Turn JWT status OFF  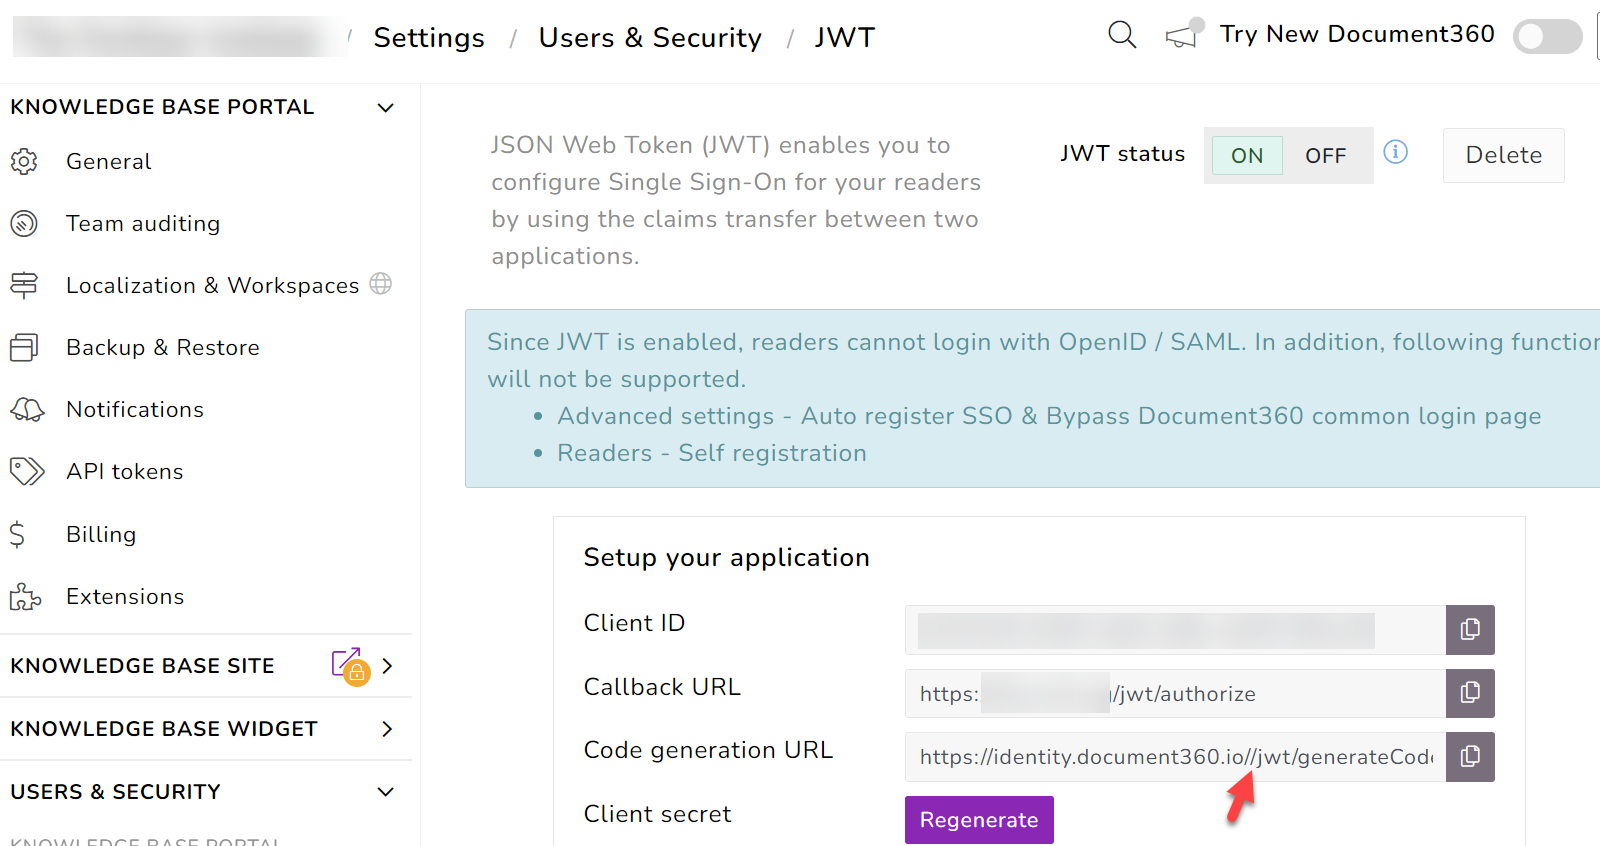(x=1325, y=155)
